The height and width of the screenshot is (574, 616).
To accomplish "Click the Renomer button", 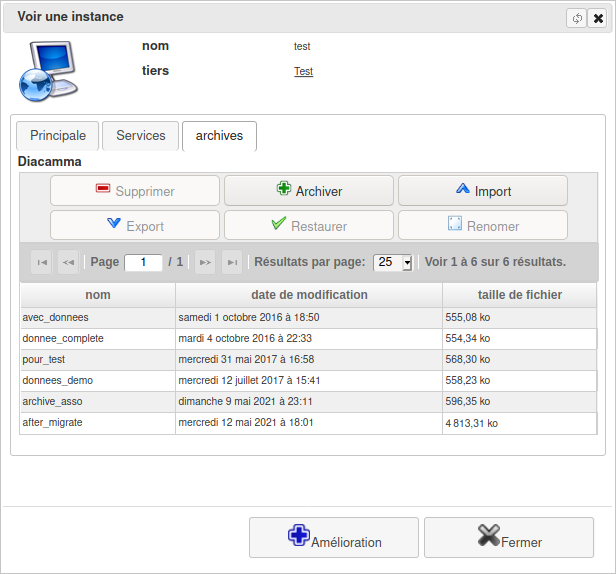I will [482, 226].
